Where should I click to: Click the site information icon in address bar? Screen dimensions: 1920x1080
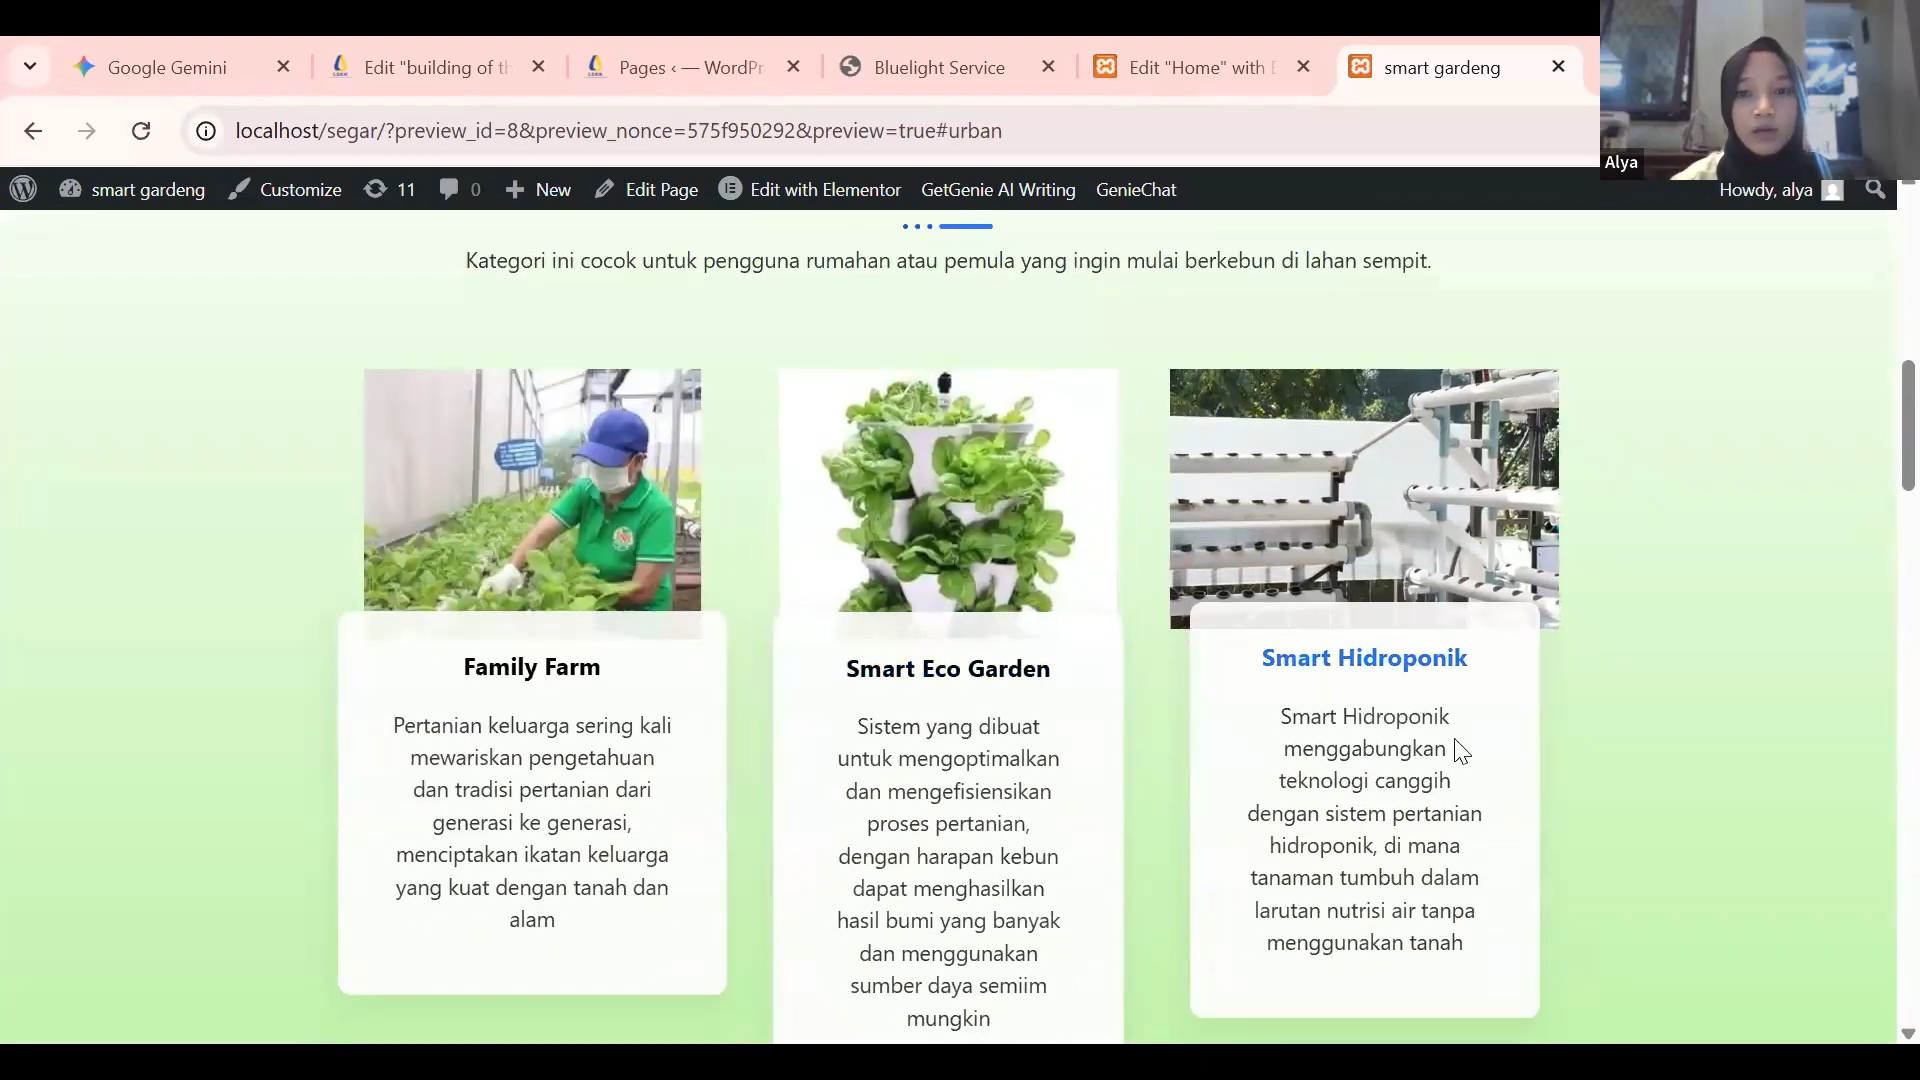204,130
